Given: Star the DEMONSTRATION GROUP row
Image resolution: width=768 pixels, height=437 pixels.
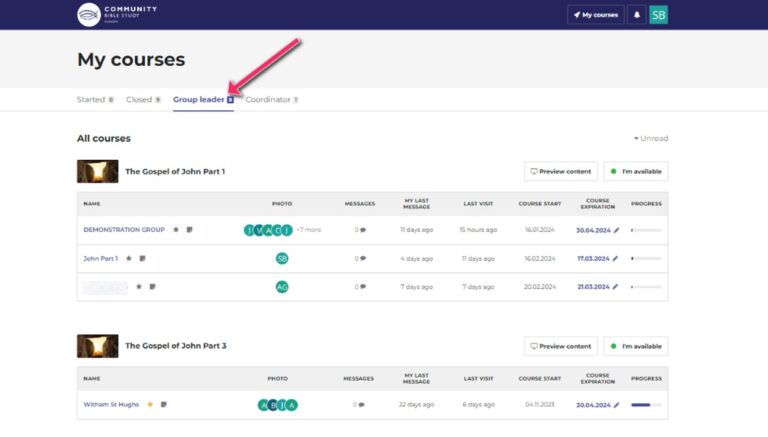Looking at the screenshot, I should tap(176, 230).
